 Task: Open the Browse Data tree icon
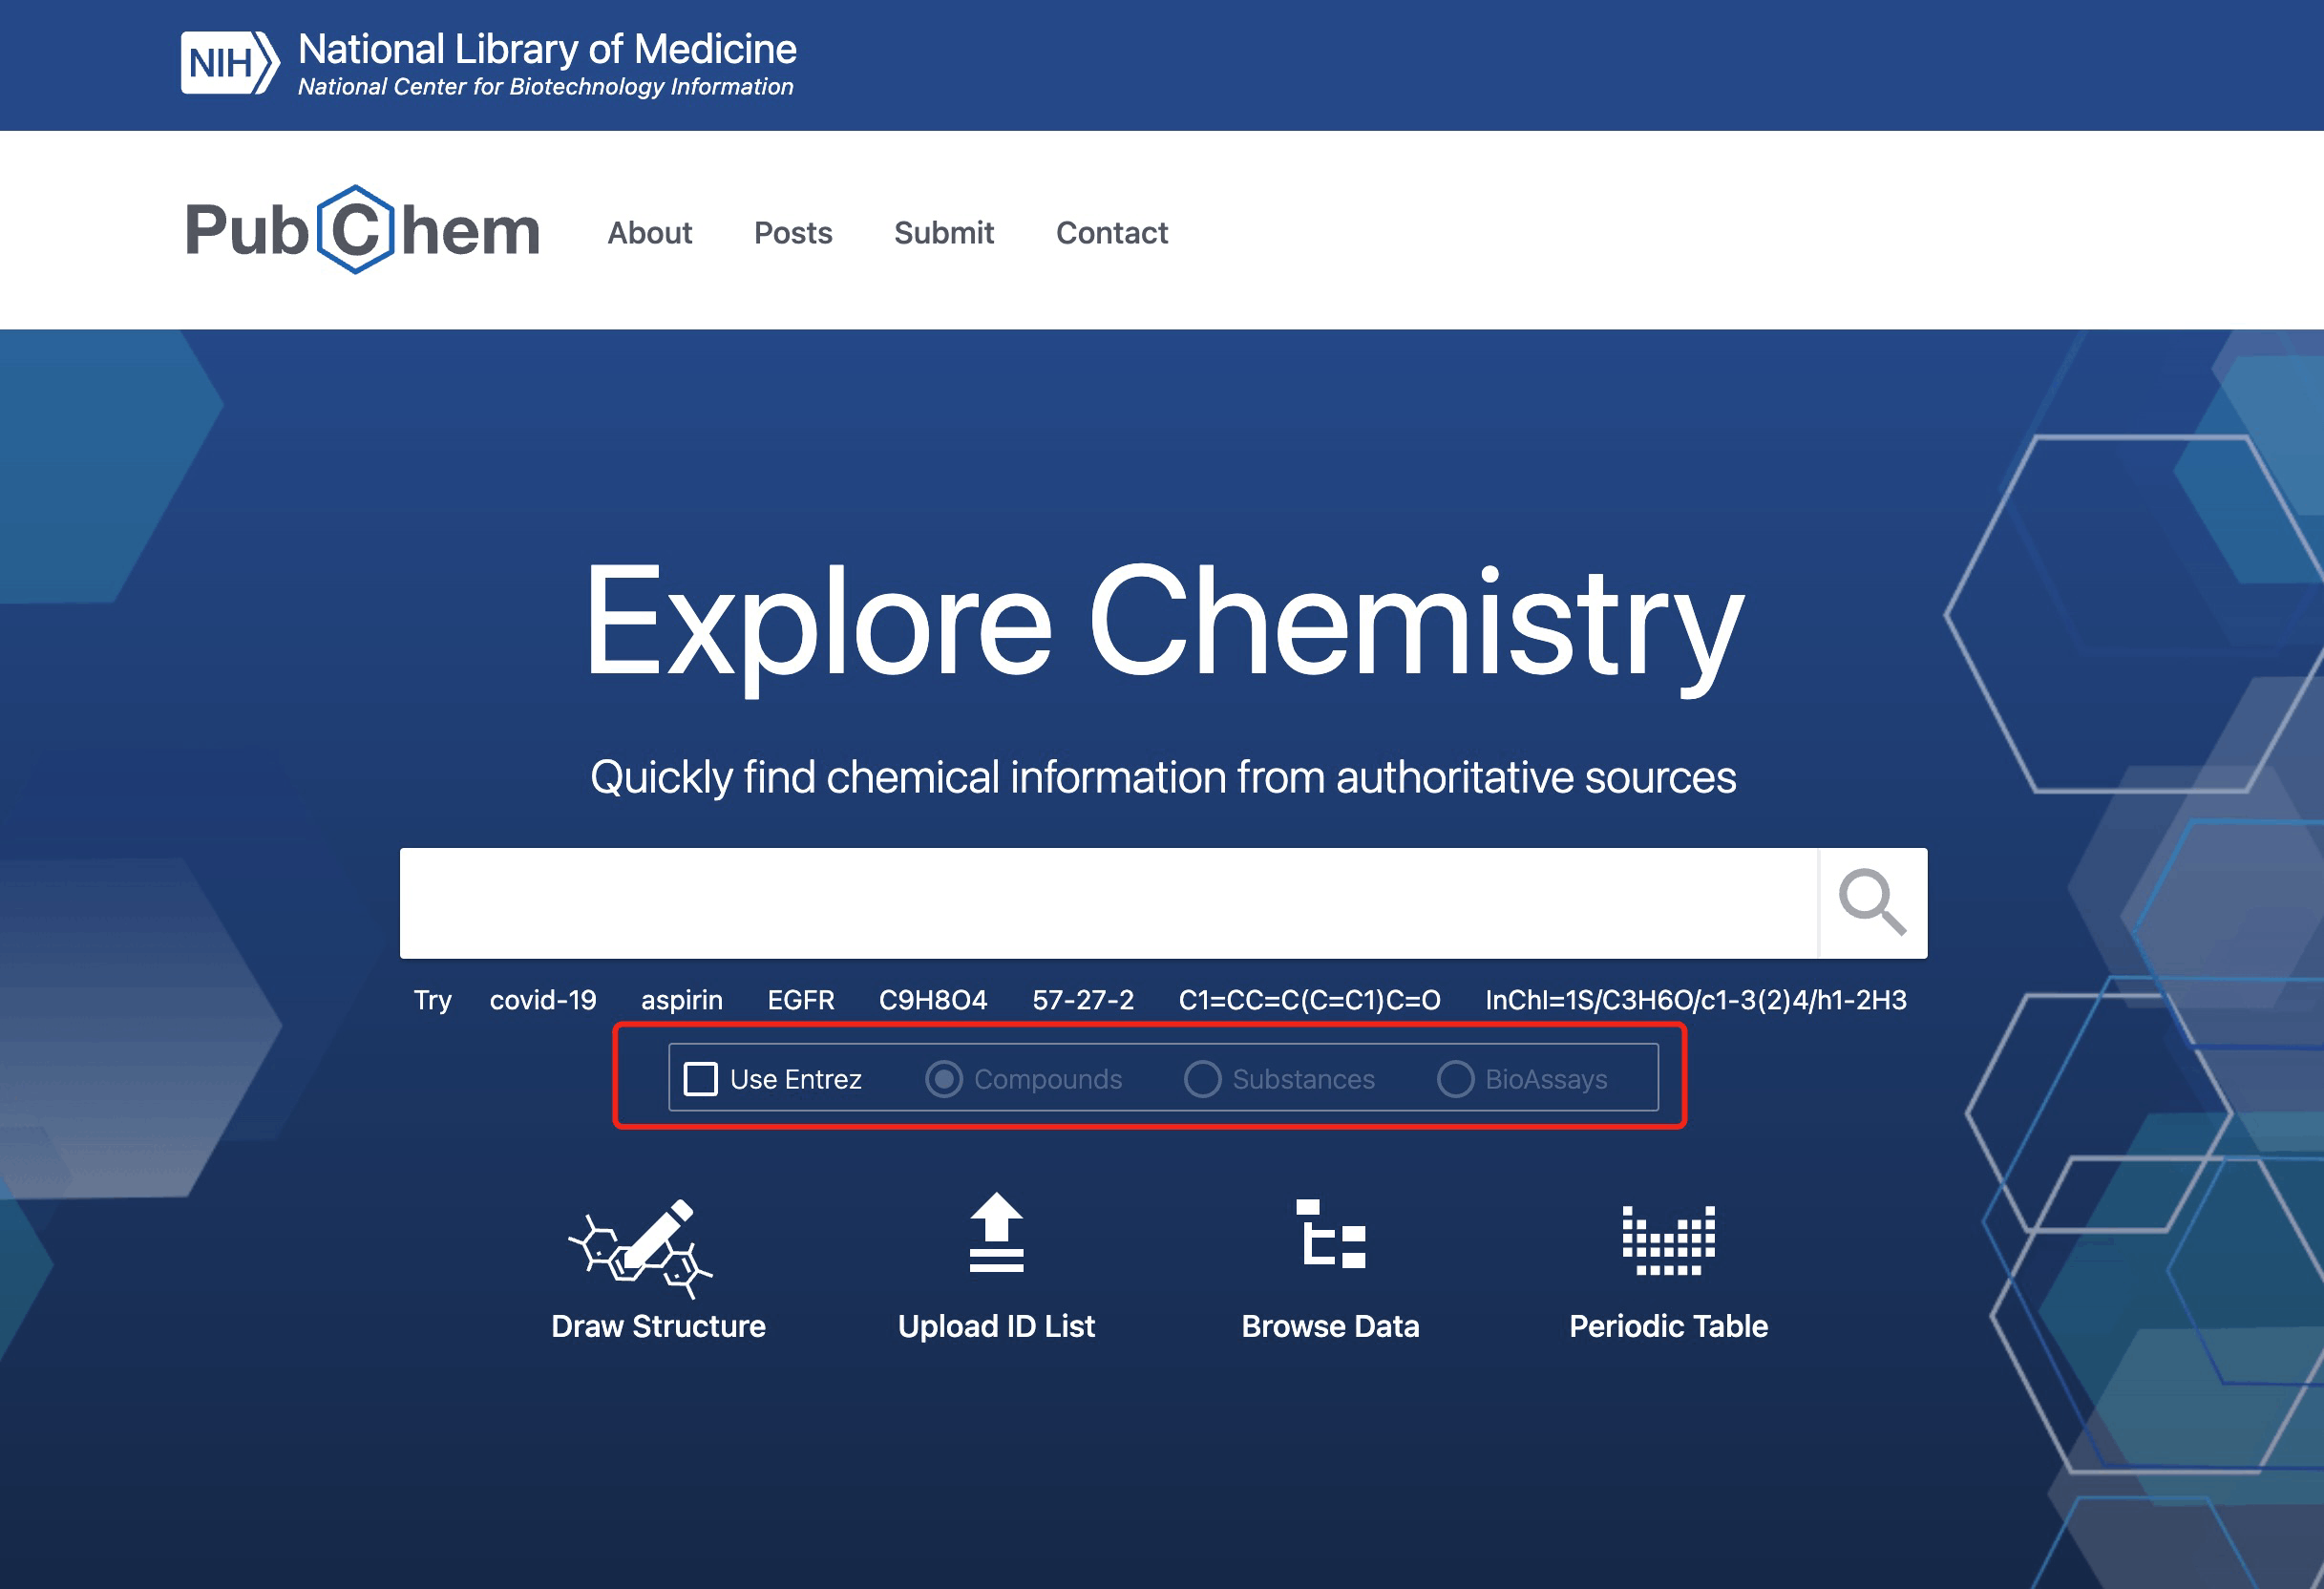1330,1234
